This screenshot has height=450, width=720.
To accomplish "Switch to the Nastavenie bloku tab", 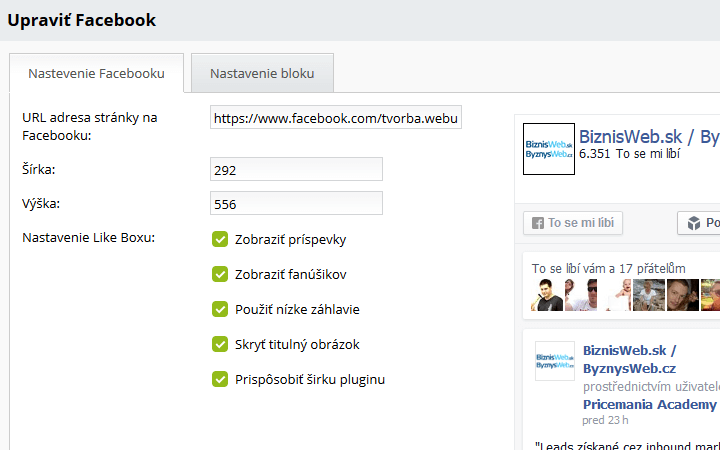I will click(x=262, y=73).
